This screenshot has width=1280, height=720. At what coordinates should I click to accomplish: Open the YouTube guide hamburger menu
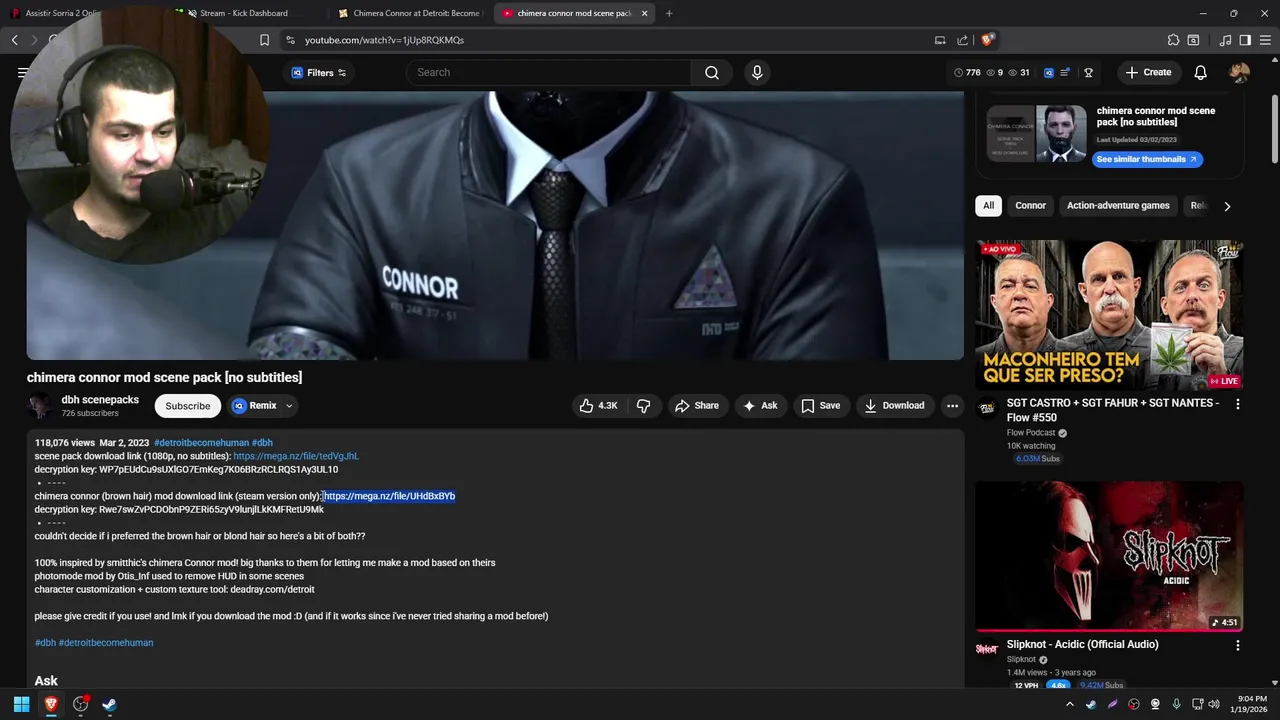22,72
